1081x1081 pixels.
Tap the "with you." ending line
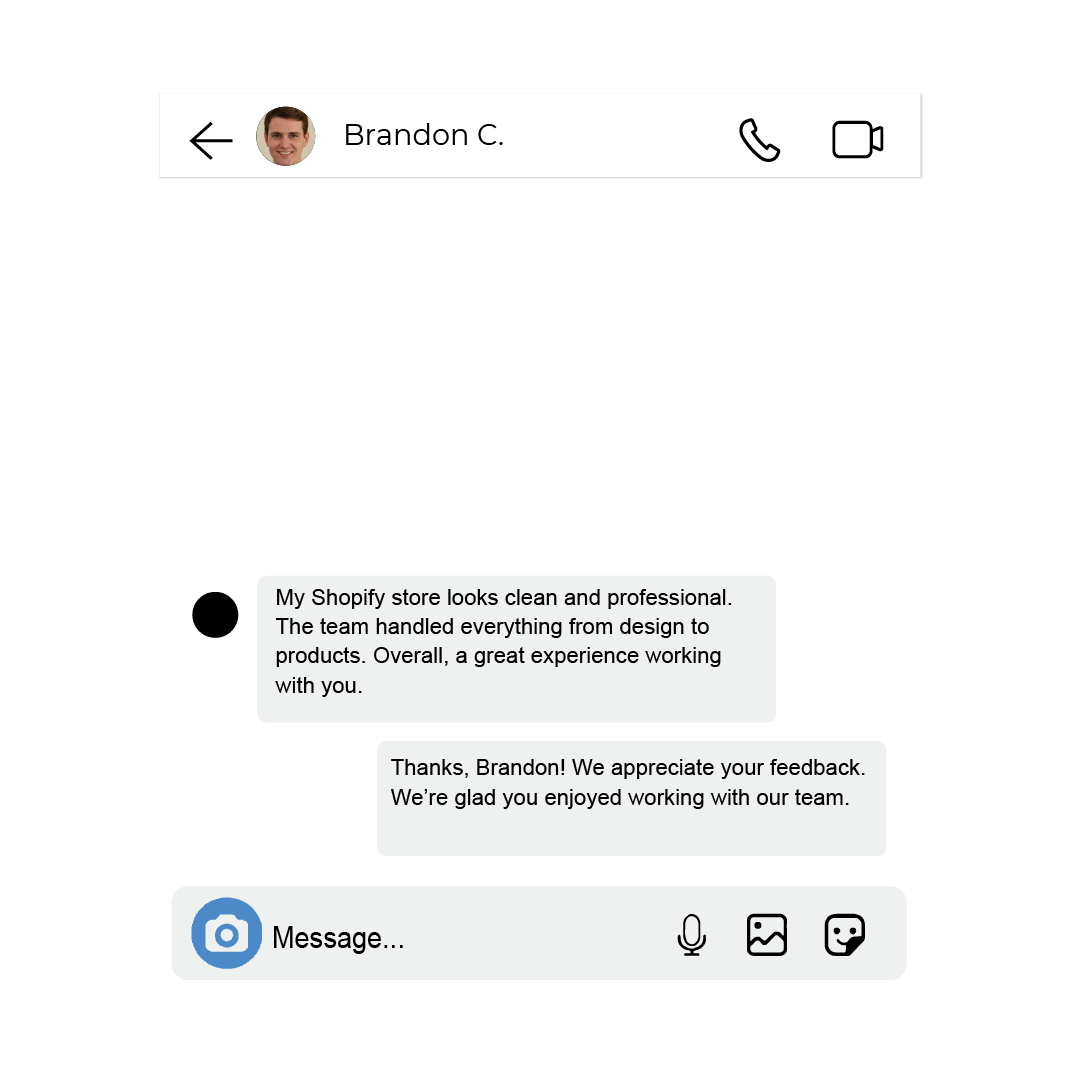[319, 685]
